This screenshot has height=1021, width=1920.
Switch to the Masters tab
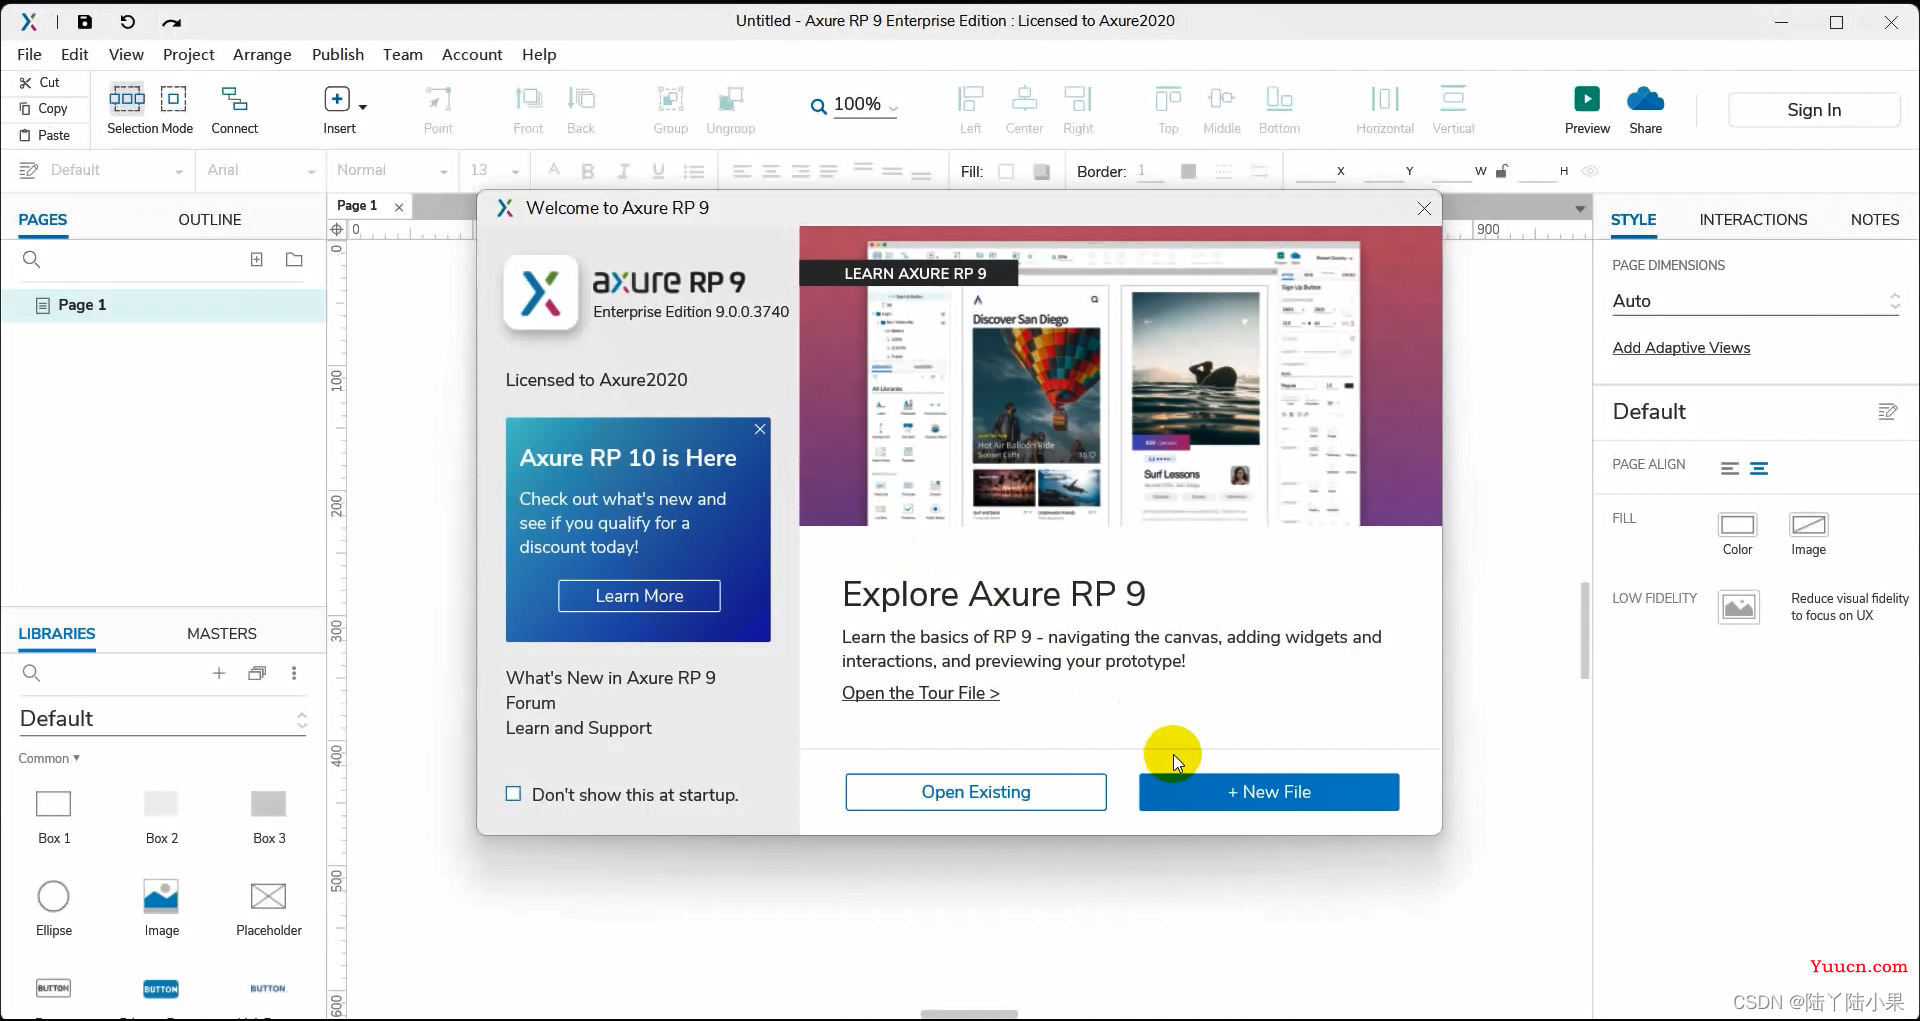click(x=222, y=633)
